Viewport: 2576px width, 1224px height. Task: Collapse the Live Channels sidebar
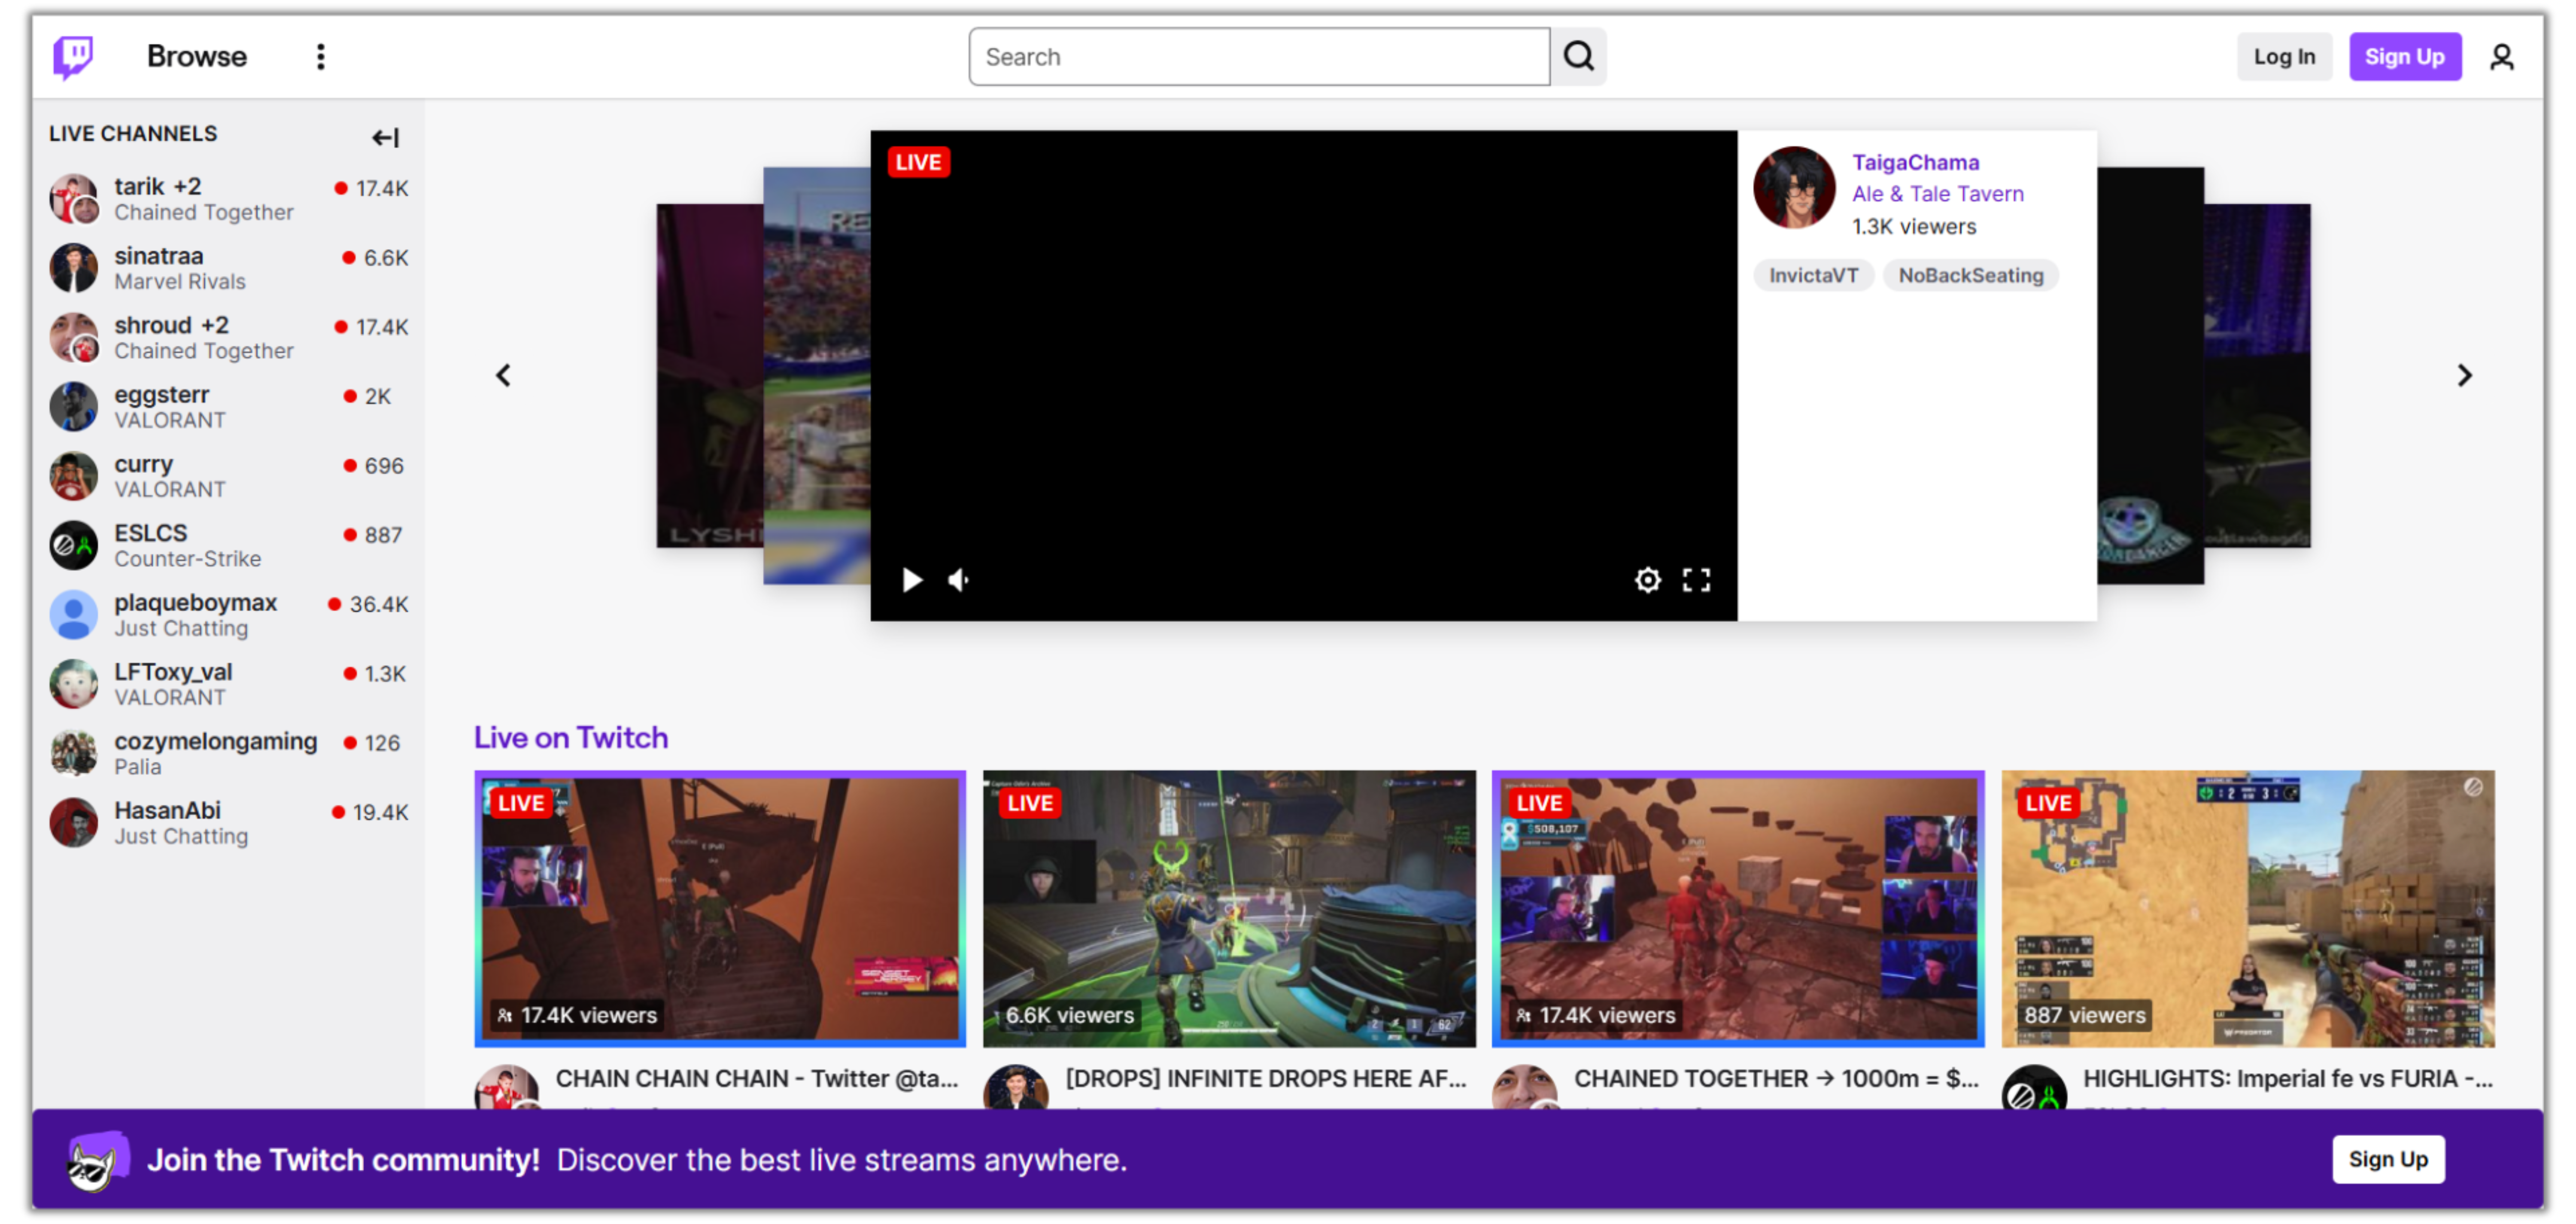(x=385, y=137)
